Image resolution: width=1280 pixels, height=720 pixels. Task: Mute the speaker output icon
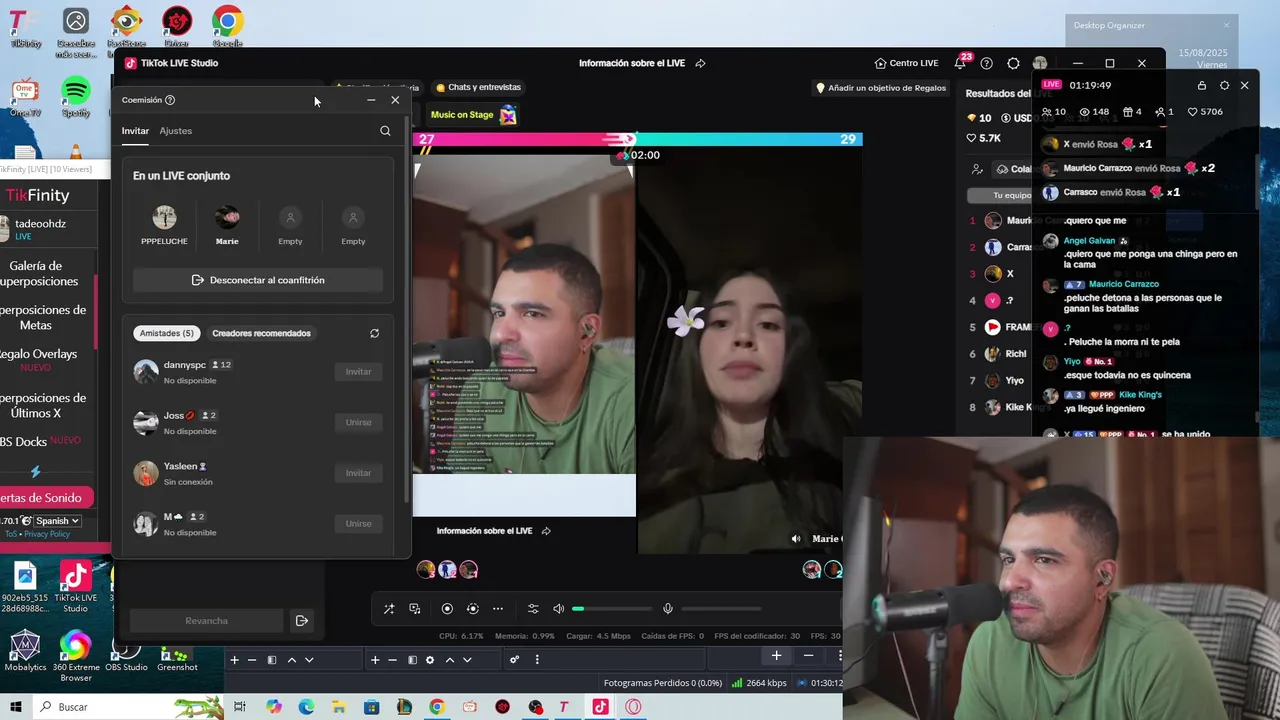559,608
